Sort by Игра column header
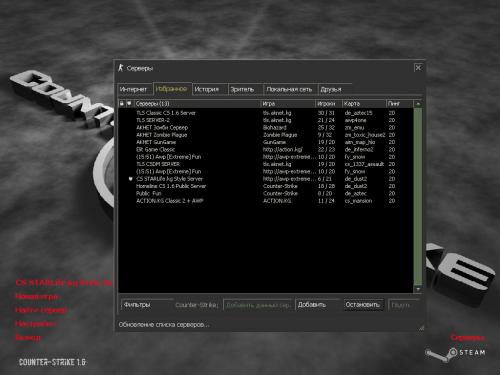This screenshot has height=375, width=500. pos(288,104)
